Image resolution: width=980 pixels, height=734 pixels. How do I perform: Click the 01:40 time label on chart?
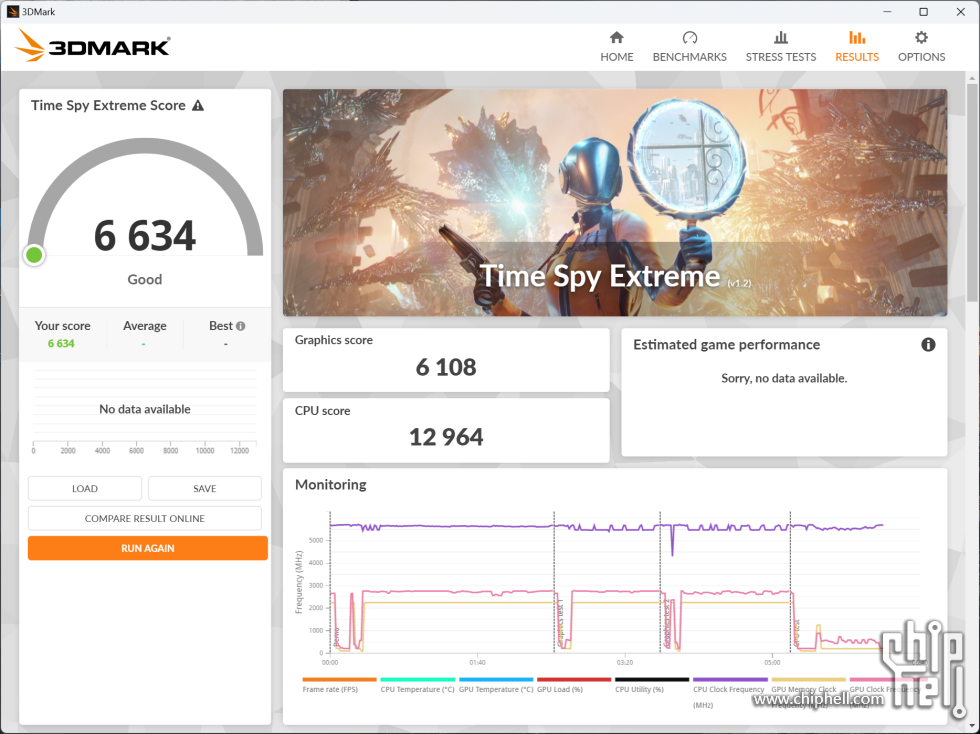[477, 663]
